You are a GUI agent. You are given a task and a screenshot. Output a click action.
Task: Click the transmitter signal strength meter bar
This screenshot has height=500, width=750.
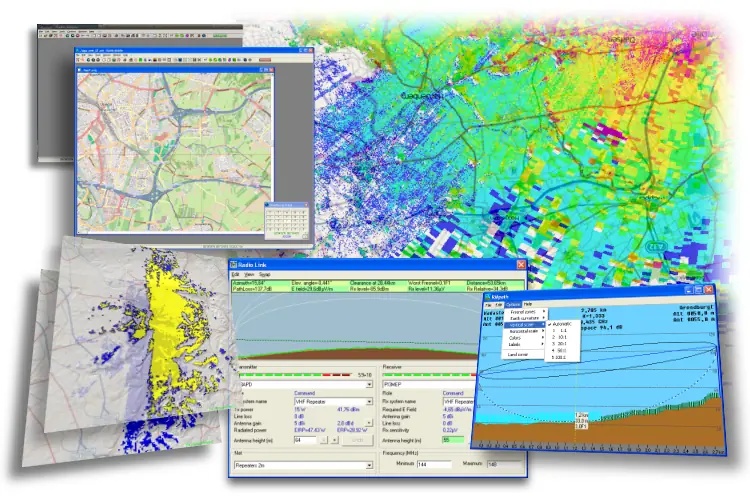296,375
